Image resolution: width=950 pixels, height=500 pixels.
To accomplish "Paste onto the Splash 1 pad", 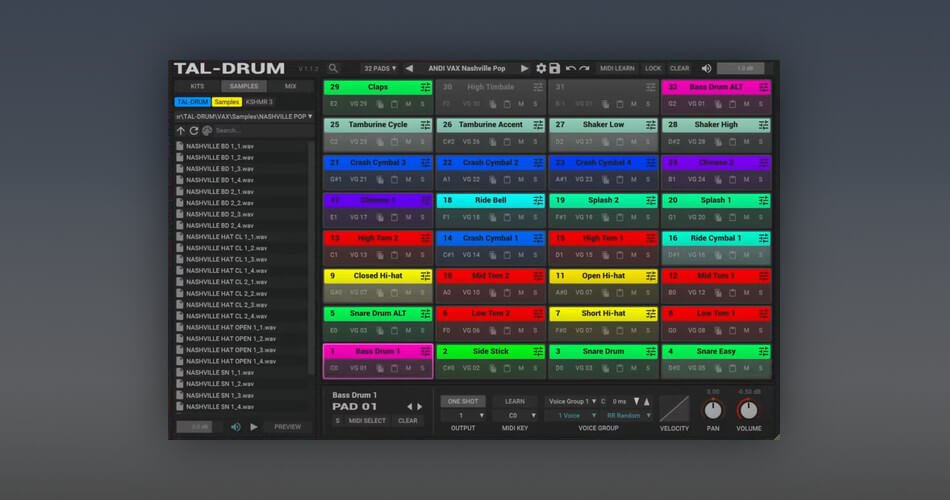I will click(732, 218).
